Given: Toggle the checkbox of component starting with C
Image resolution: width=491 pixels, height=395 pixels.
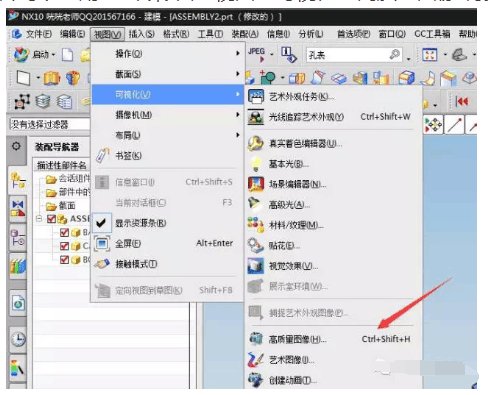Looking at the screenshot, I should [64, 246].
